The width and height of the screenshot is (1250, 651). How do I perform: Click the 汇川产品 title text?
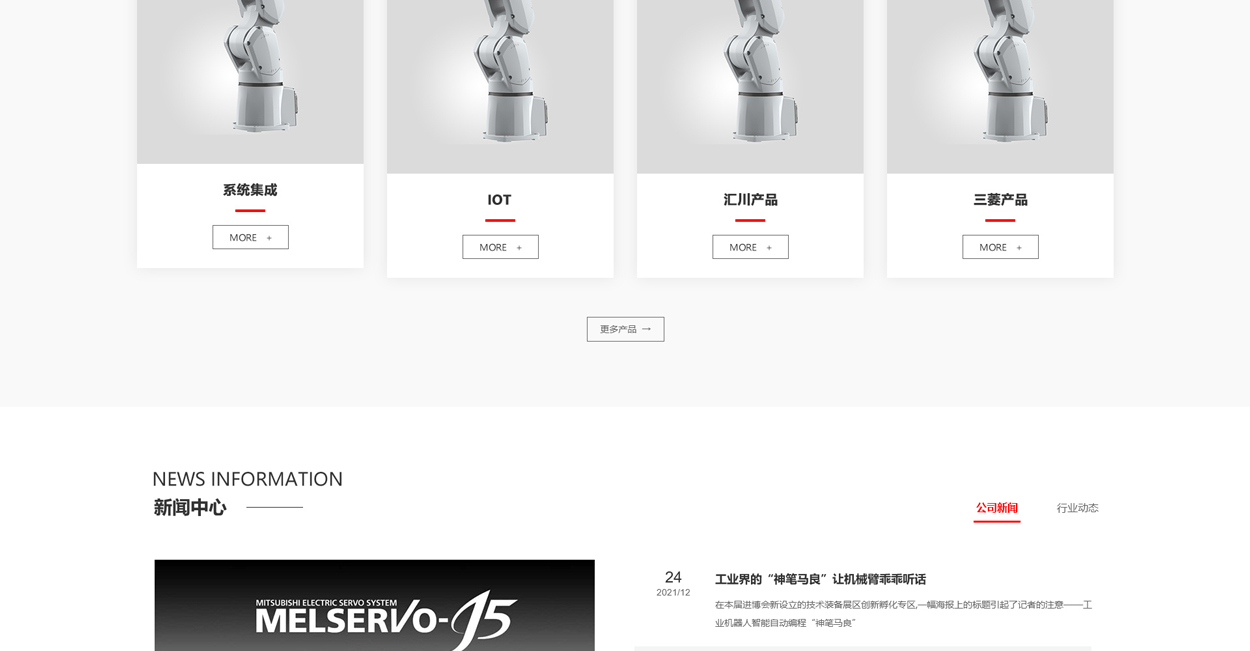750,200
